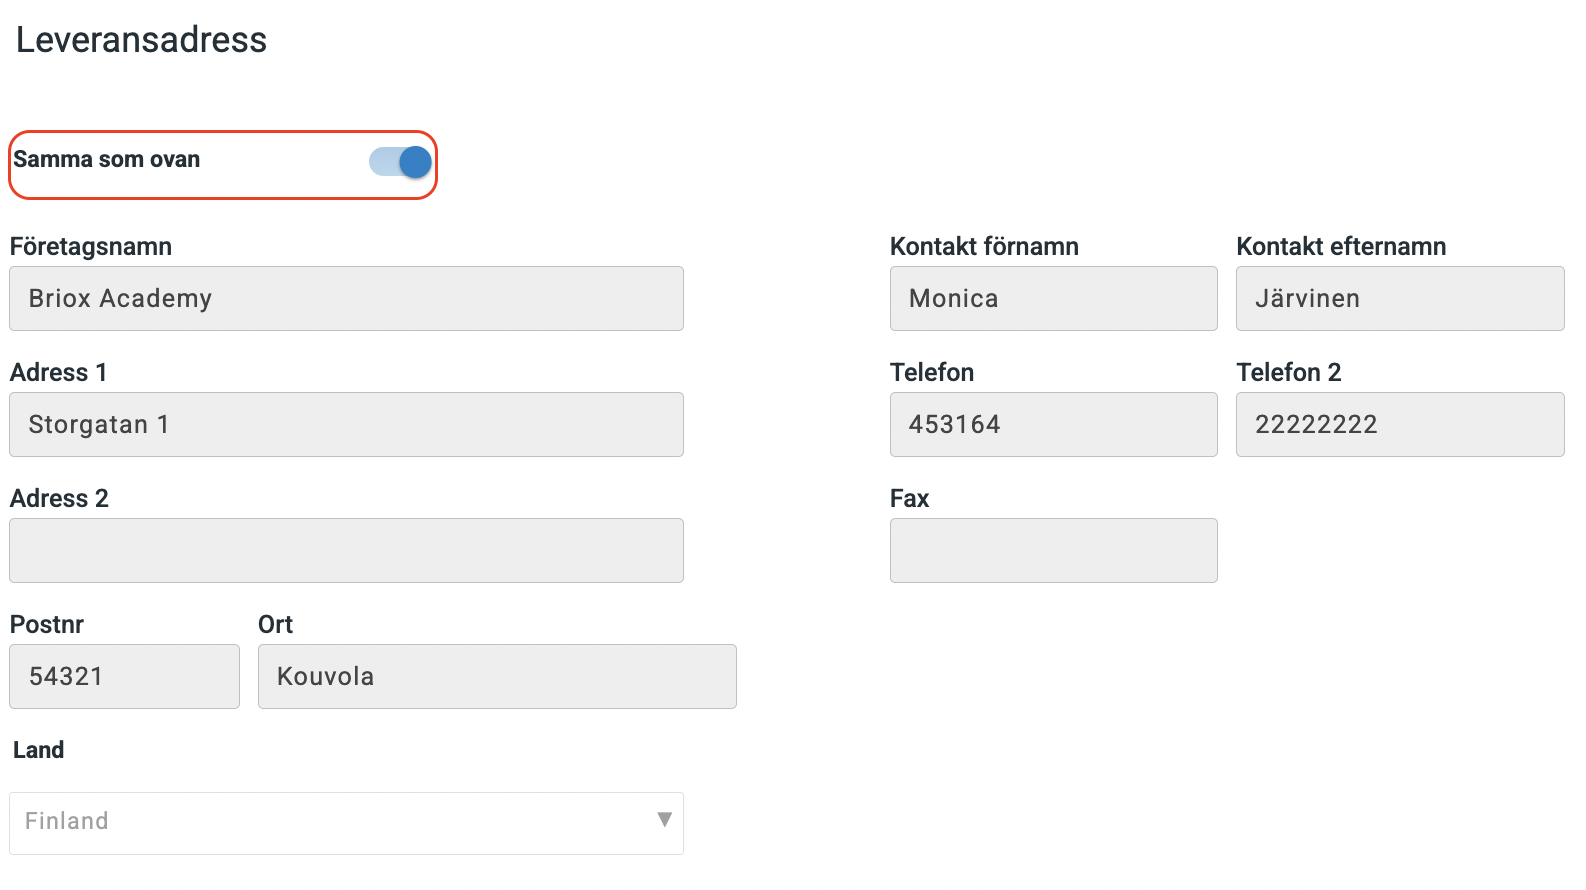Click the Företagsnamn field with Briox Academy

(346, 298)
